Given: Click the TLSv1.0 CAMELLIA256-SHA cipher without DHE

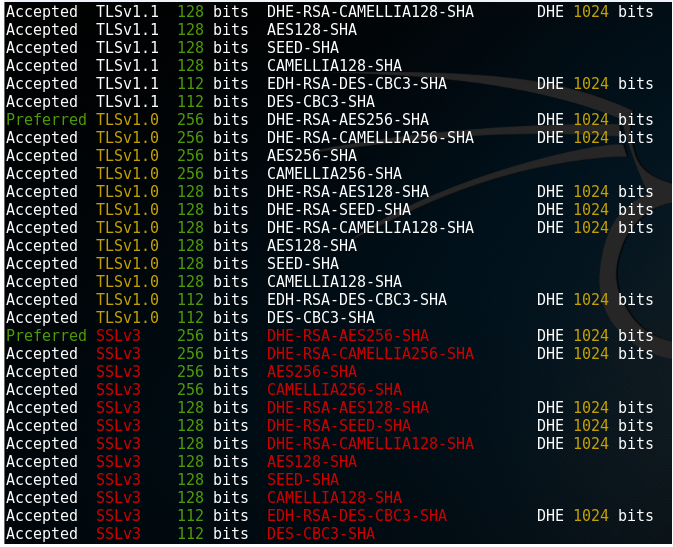Looking at the screenshot, I should click(x=334, y=174).
